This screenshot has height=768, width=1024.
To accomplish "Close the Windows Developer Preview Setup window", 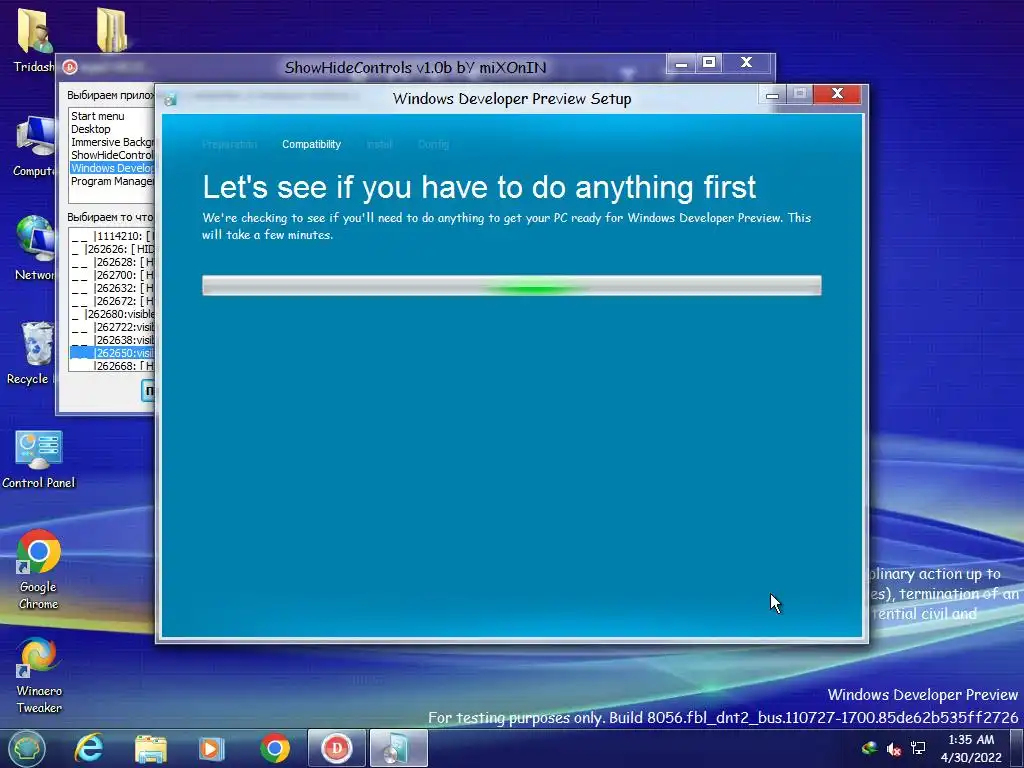I will coord(837,94).
